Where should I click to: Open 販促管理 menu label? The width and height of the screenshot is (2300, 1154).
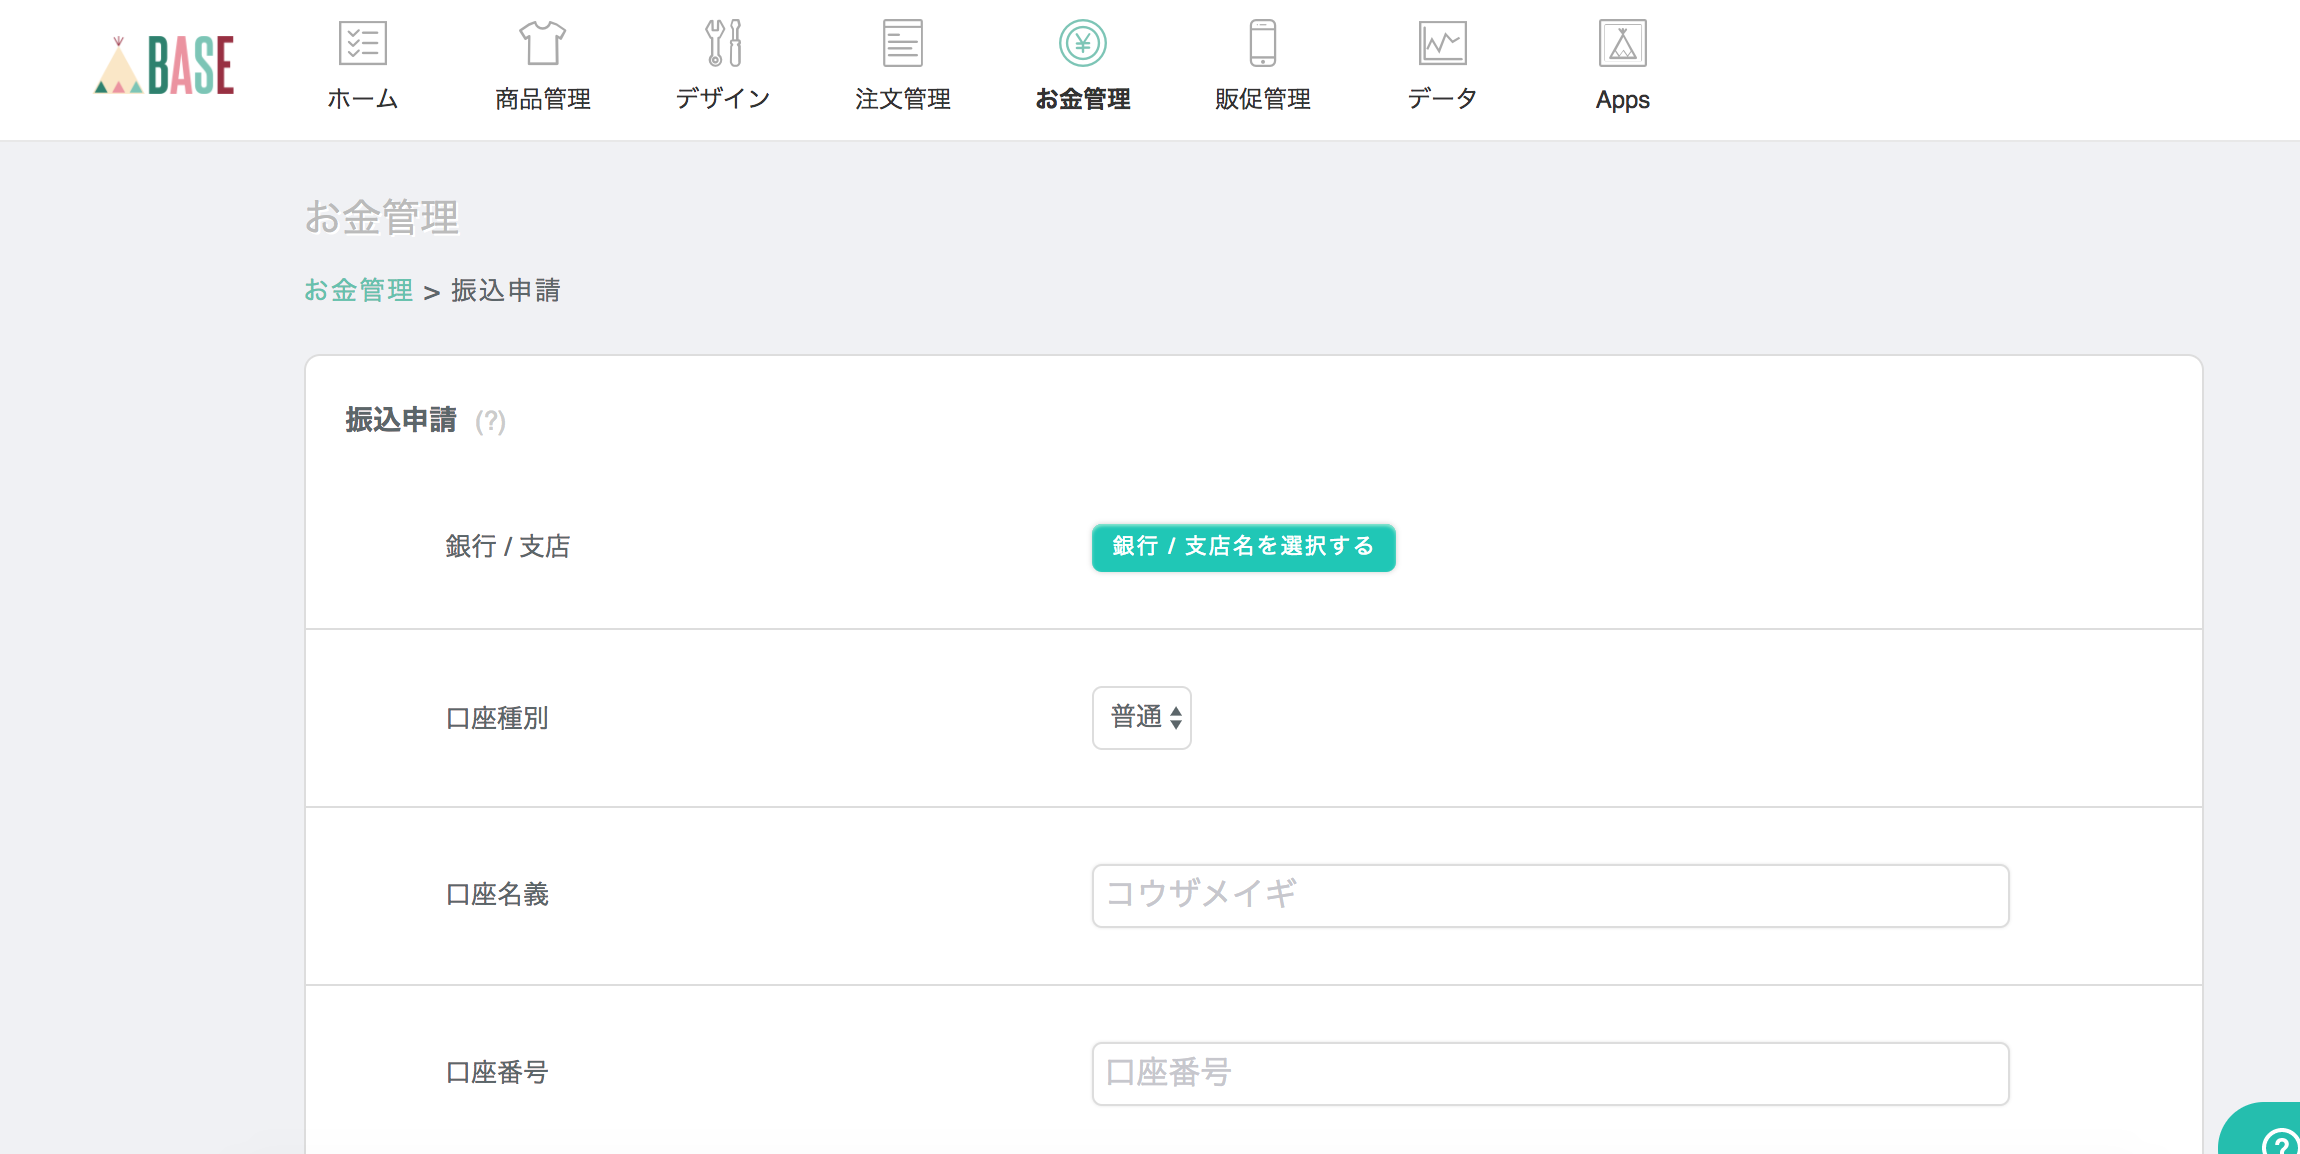tap(1263, 99)
